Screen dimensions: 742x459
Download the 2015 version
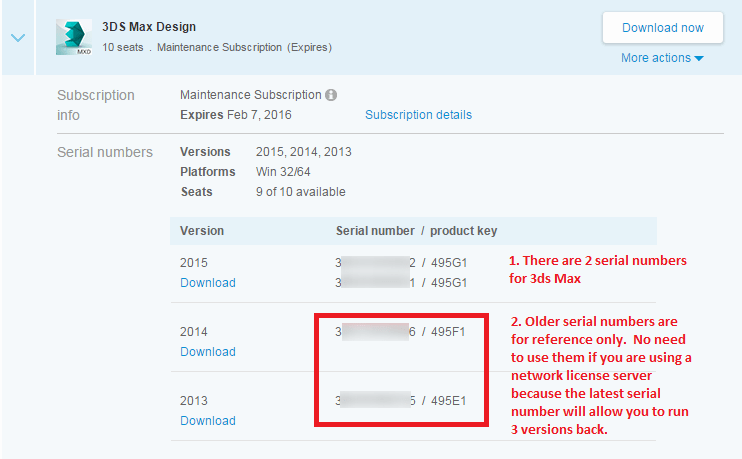(208, 282)
